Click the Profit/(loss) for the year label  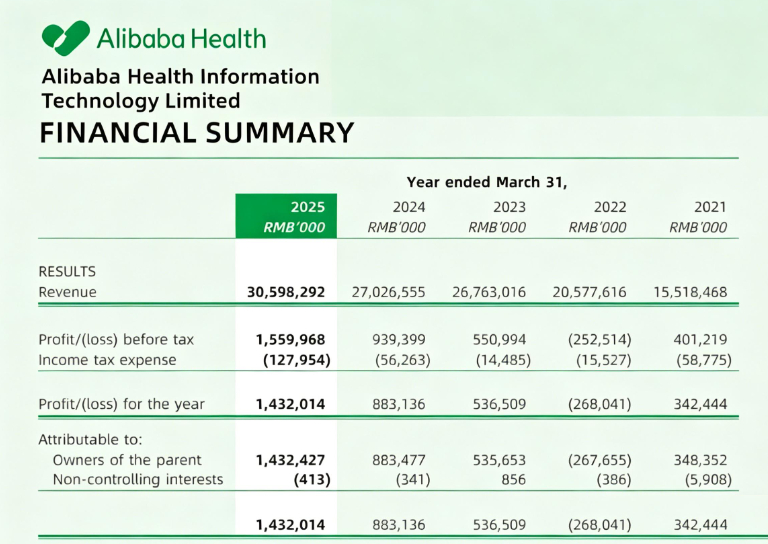pyautogui.click(x=121, y=404)
